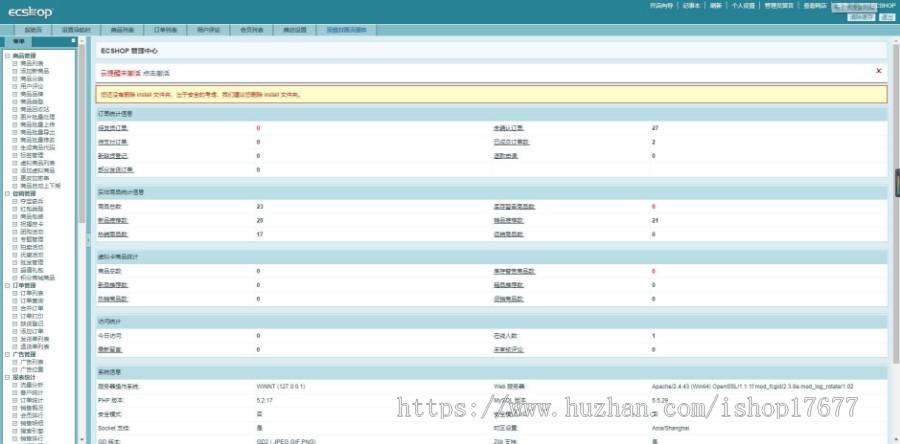Open the 会员列表 top navigation tab

[x=251, y=30]
